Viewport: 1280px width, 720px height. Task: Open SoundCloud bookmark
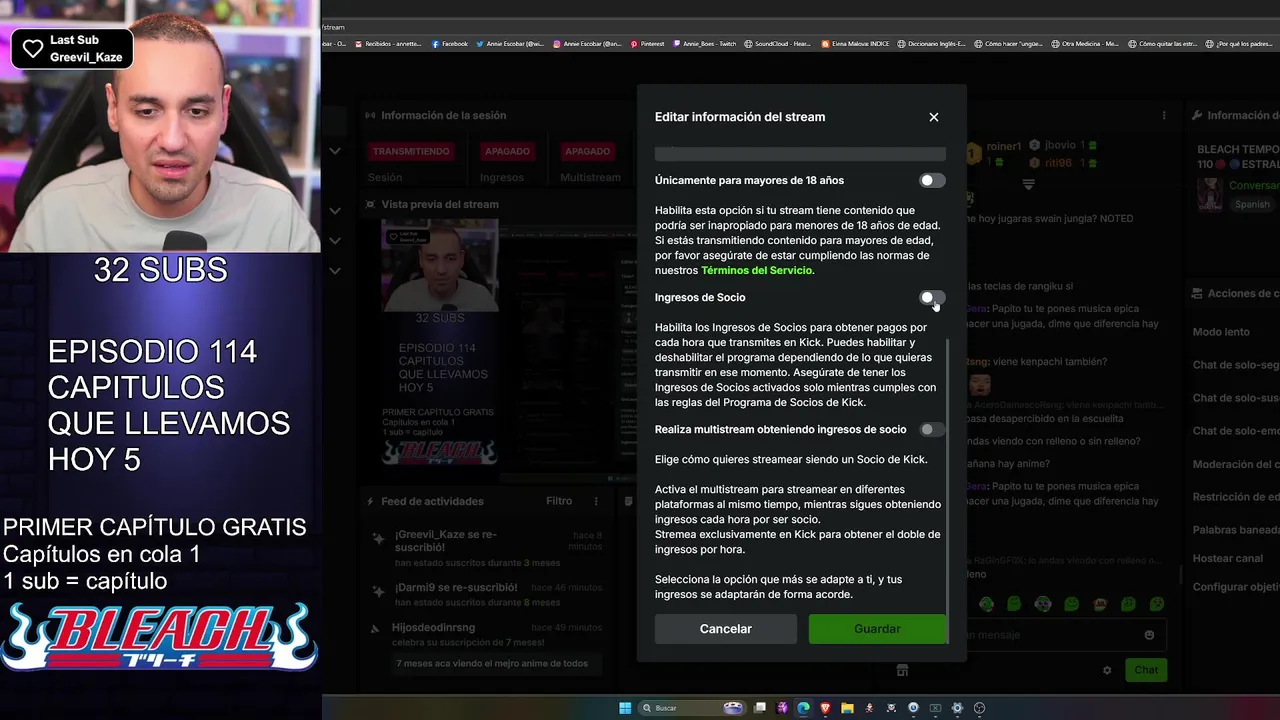pyautogui.click(x=778, y=44)
